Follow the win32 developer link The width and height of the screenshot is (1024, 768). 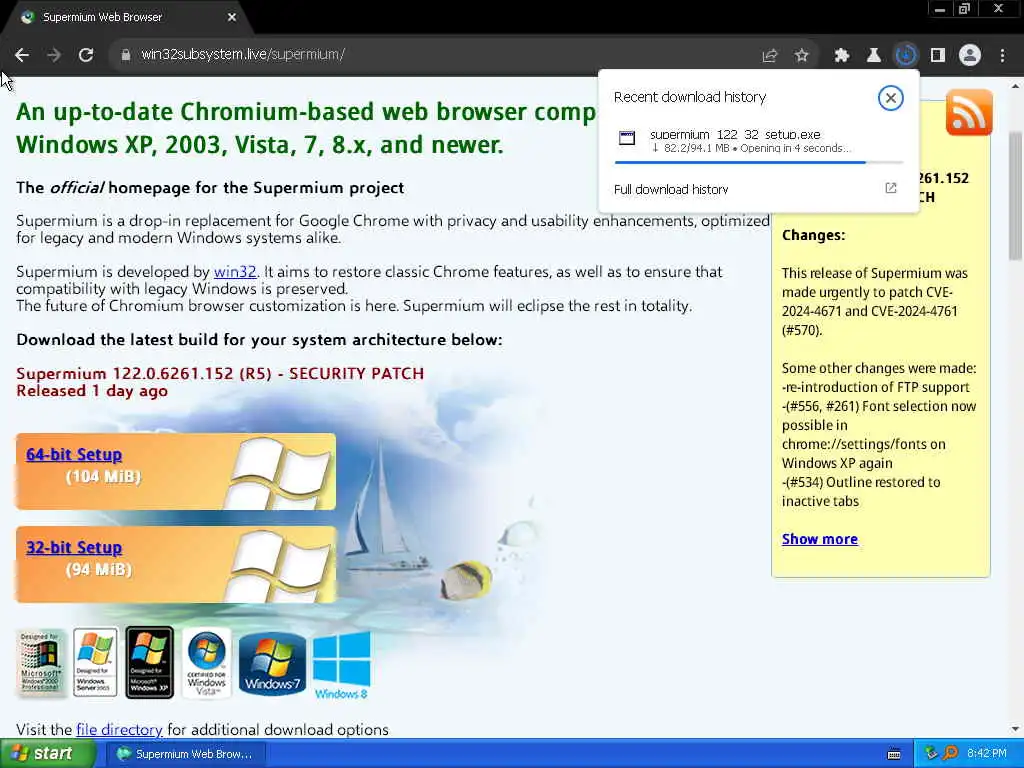(235, 272)
